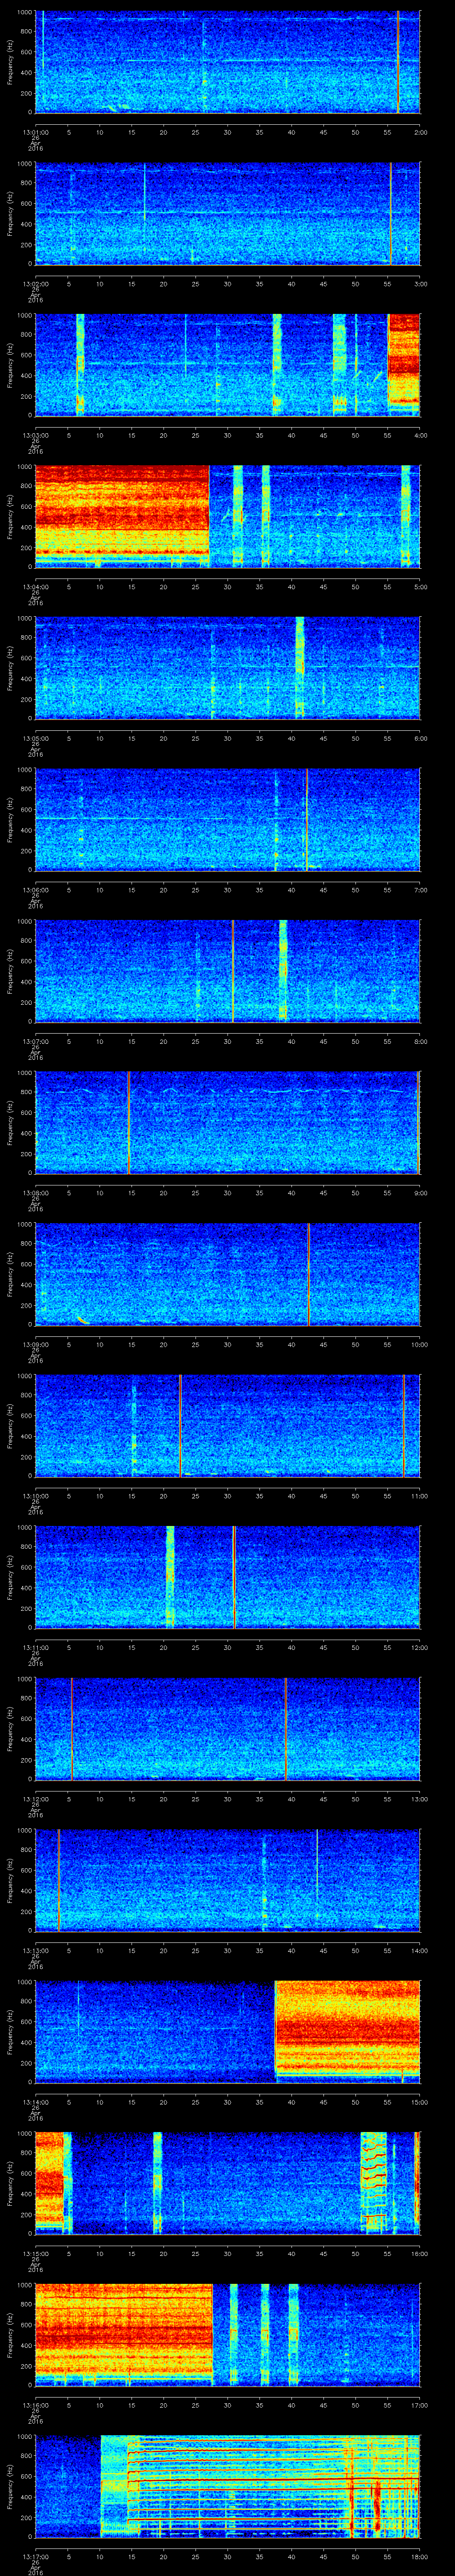Select red vertical line near 56s in 13:01:00 spectrogram

398,62
